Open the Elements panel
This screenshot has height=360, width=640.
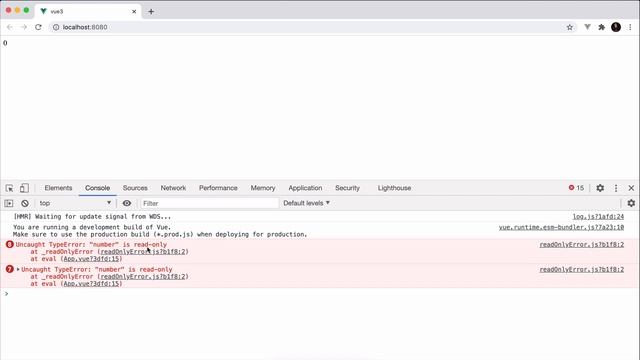[x=58, y=188]
